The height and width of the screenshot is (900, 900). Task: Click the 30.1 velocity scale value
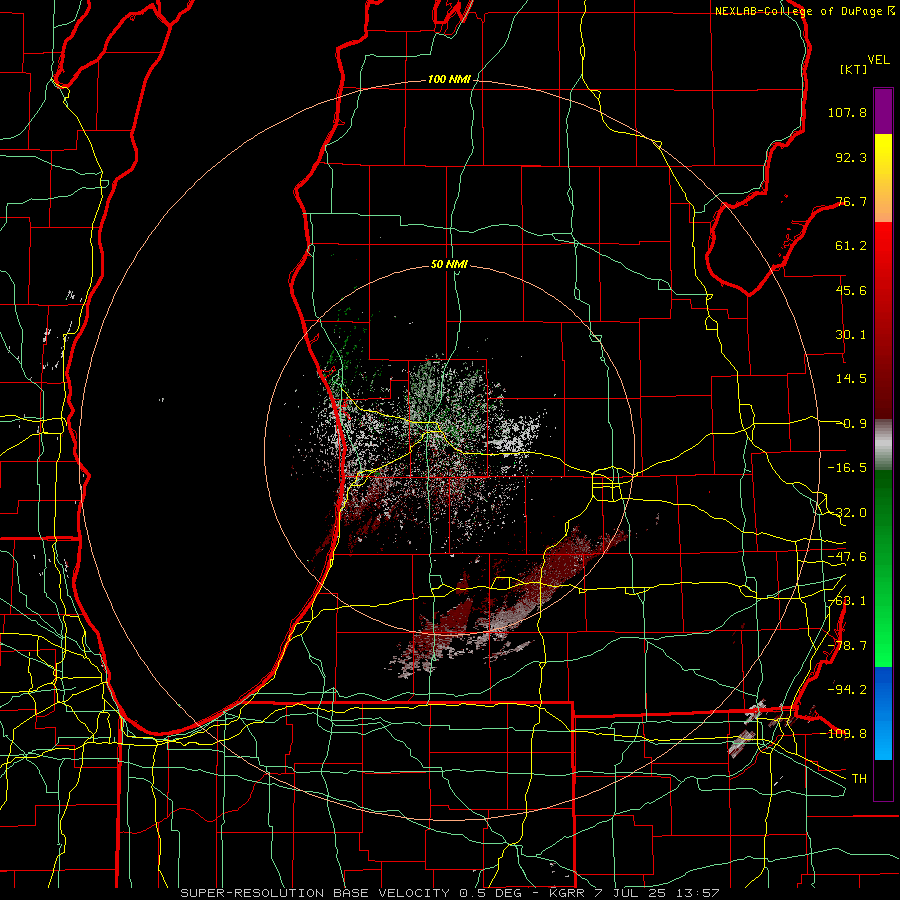pos(851,335)
